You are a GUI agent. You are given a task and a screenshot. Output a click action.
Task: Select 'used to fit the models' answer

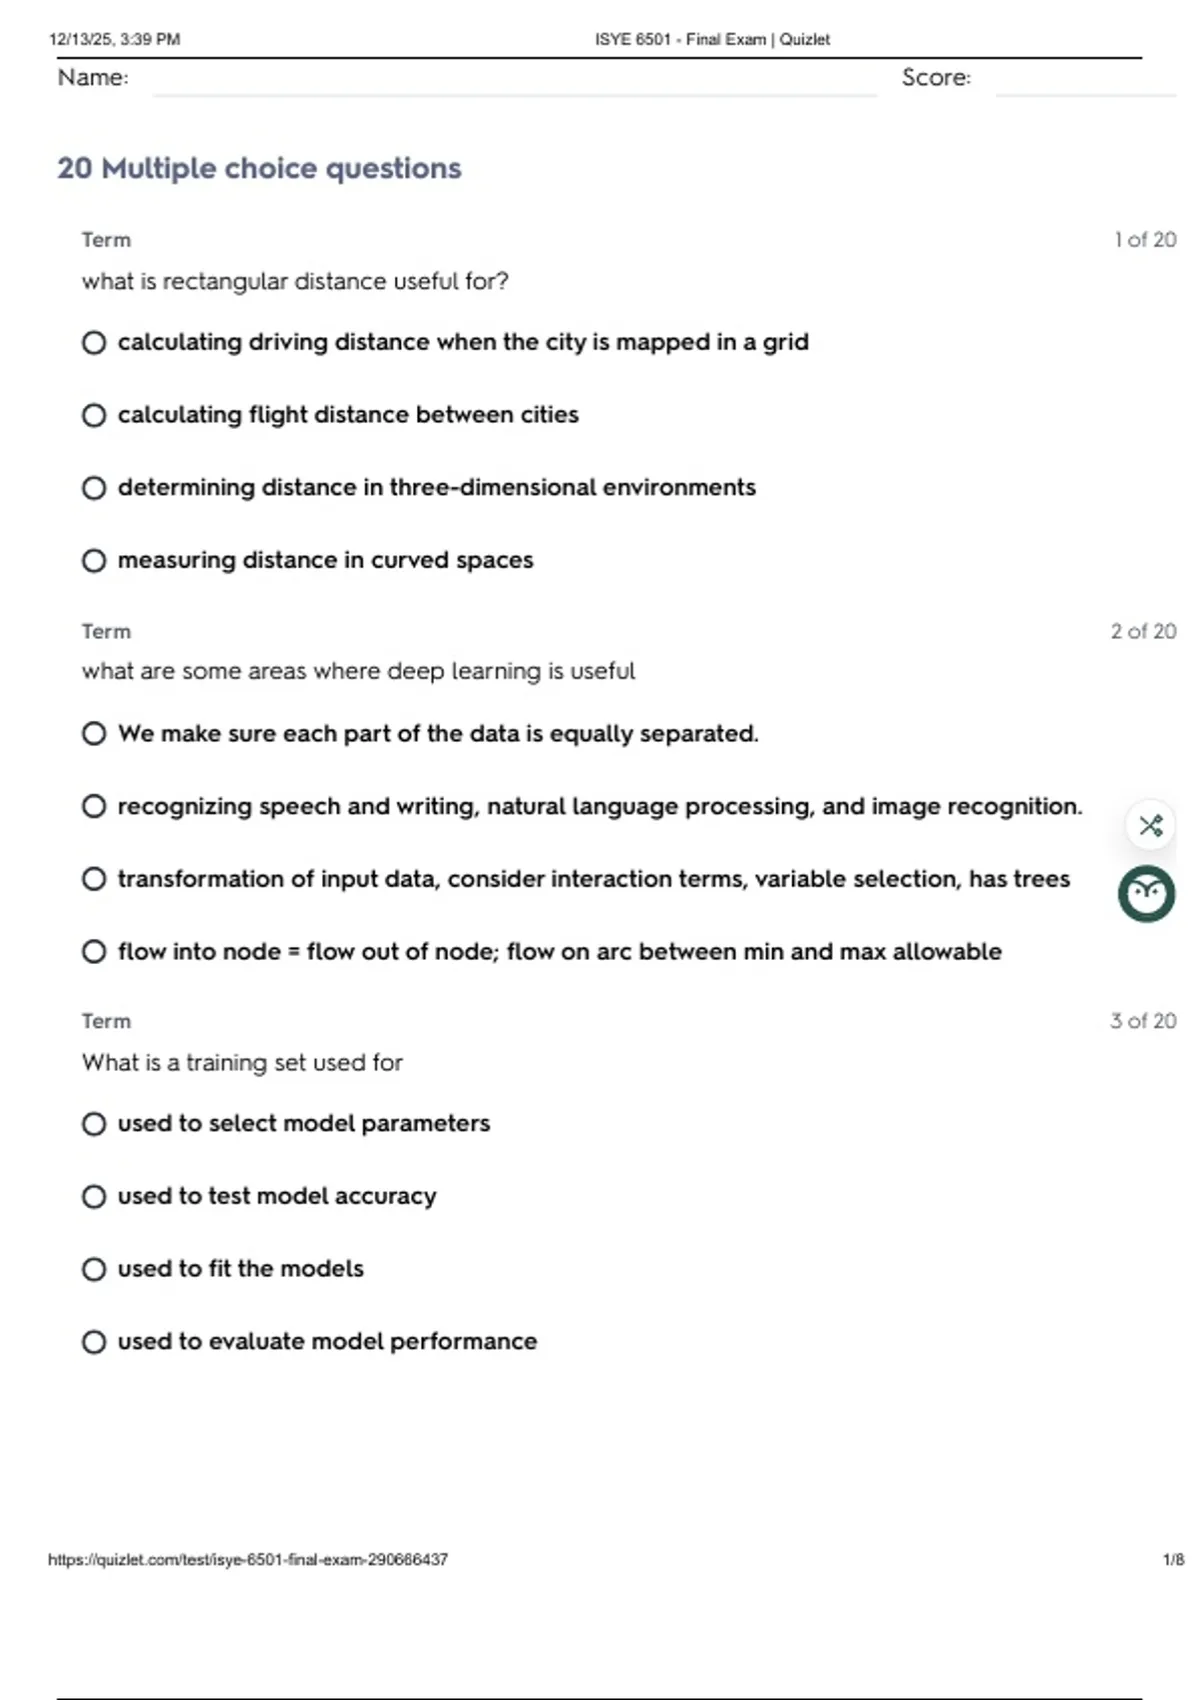point(94,1269)
